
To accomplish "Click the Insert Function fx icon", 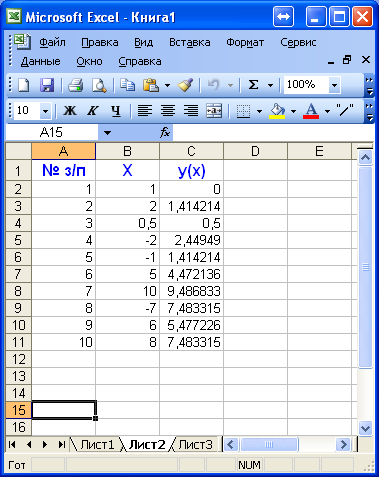I will point(165,132).
